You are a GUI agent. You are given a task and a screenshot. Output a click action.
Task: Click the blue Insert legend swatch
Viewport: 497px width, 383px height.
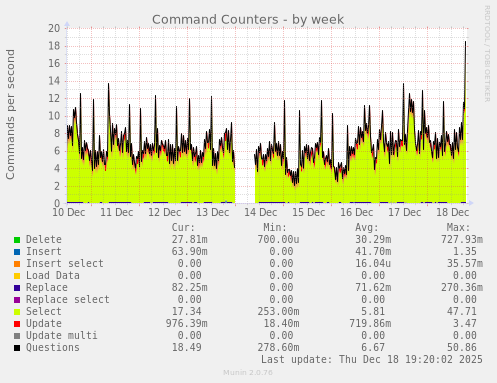click(x=17, y=252)
